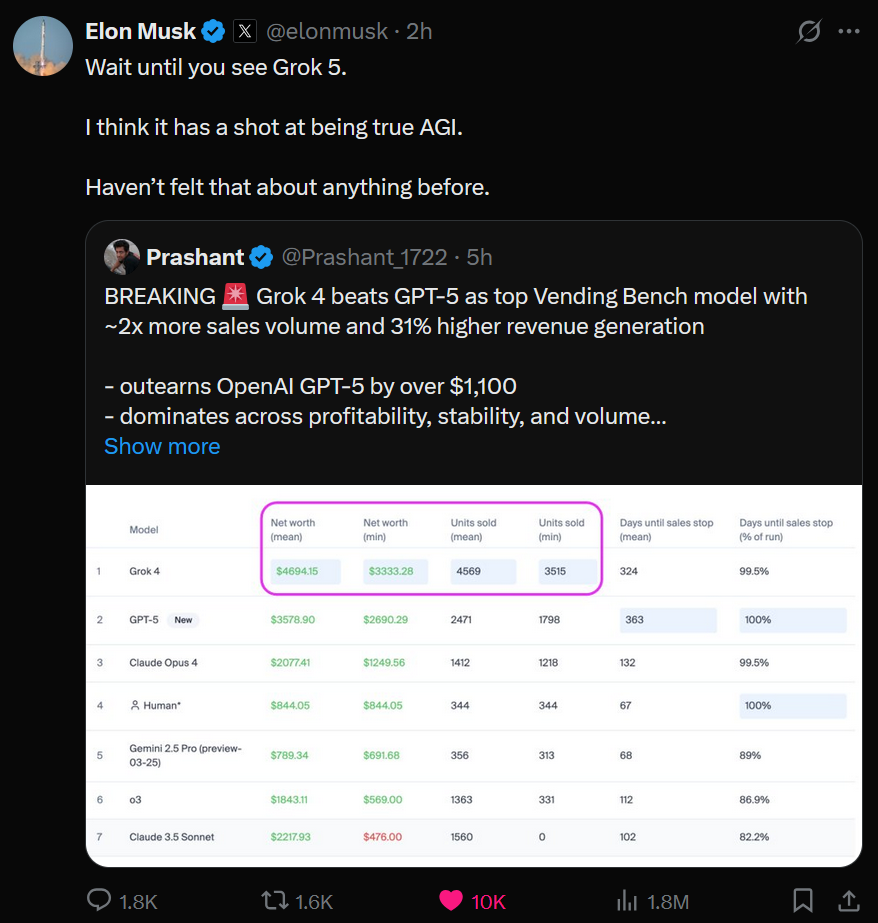Click the Grok explain icon
This screenshot has width=878, height=923.
[808, 32]
